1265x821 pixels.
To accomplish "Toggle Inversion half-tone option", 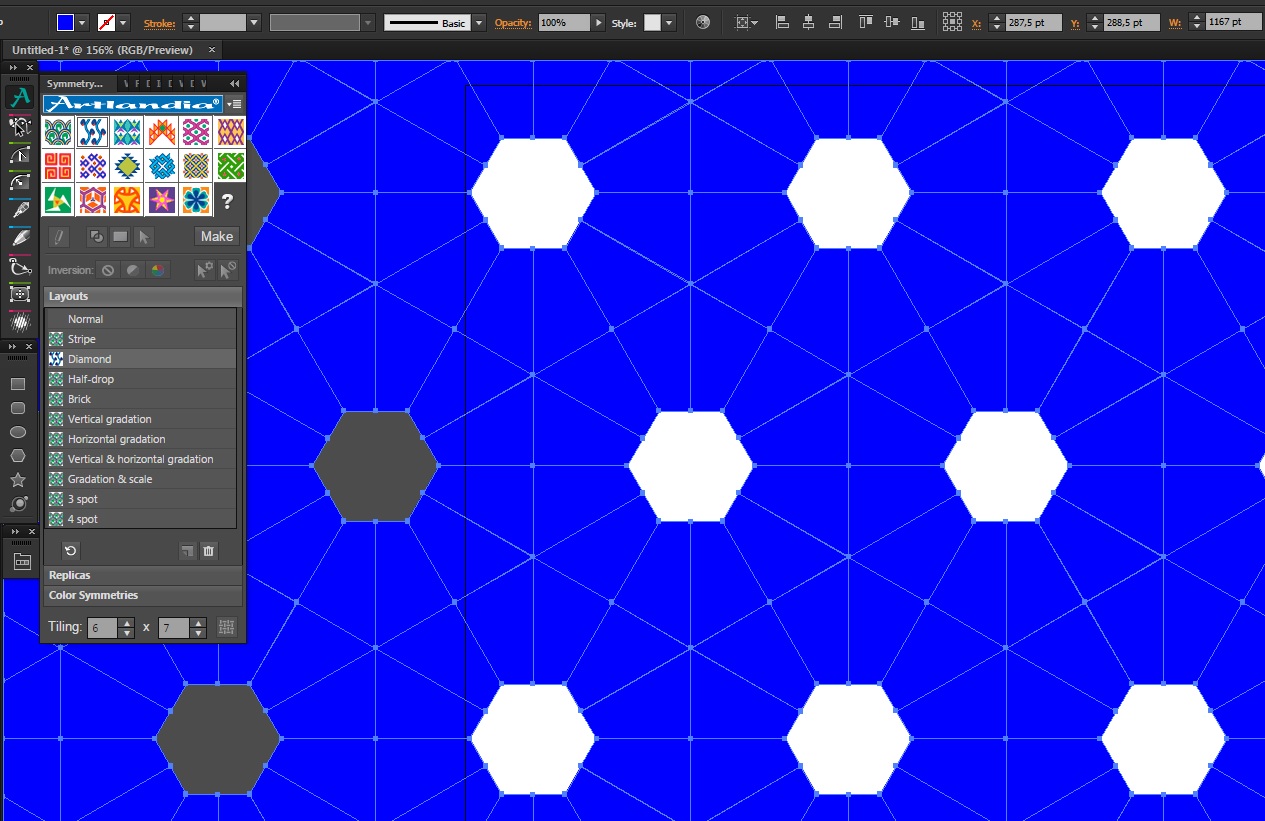I will [133, 270].
